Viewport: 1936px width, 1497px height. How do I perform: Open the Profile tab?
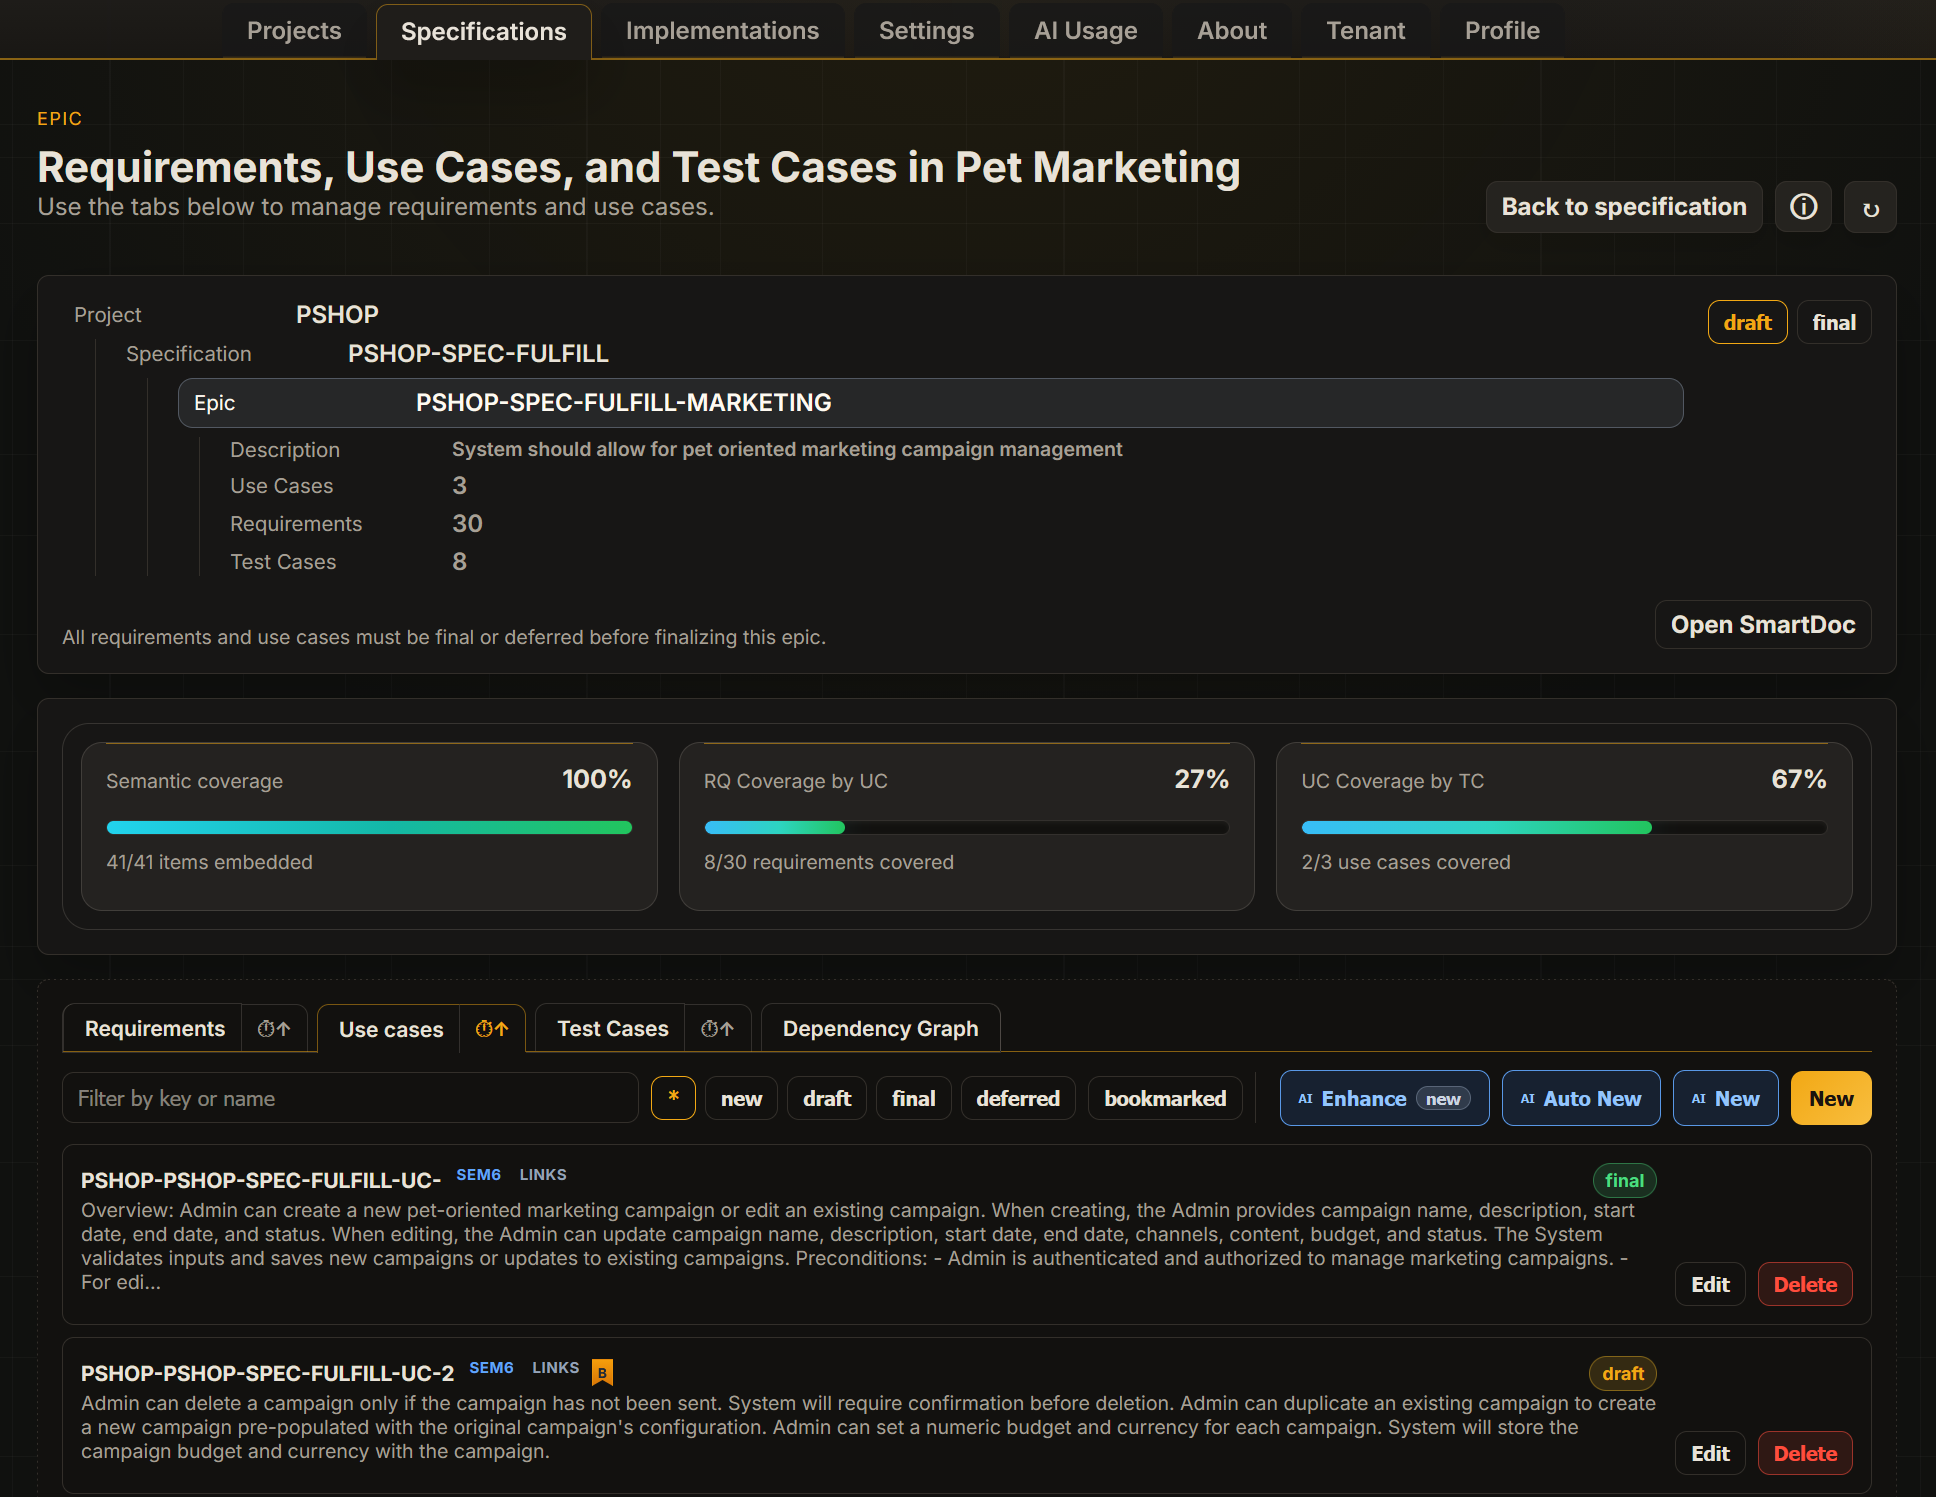(x=1502, y=31)
